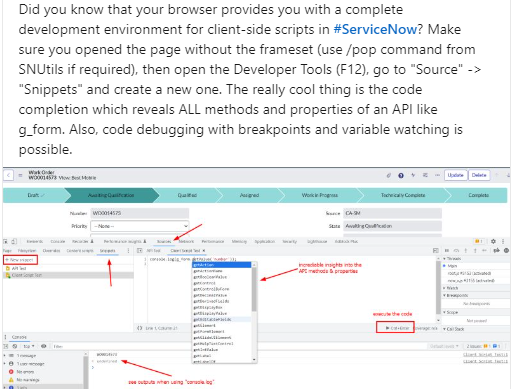Click the State field Awaiting Qualification
The width and height of the screenshot is (519, 389).
pyautogui.click(x=392, y=226)
